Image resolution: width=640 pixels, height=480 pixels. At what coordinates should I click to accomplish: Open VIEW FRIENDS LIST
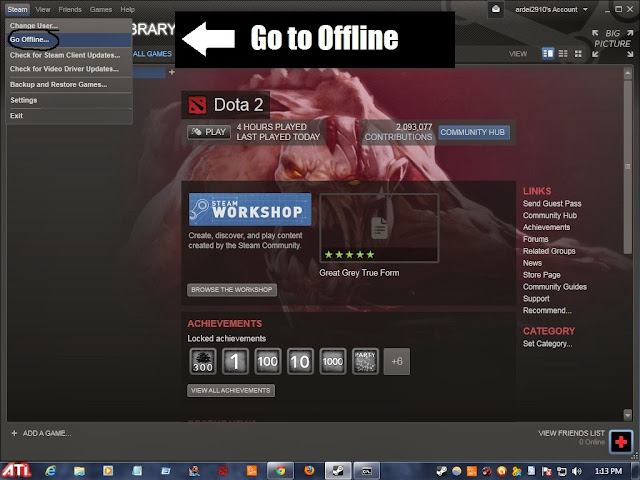tap(571, 433)
